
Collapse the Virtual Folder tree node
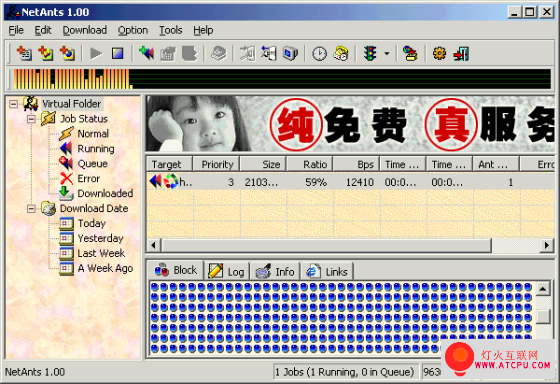[14, 104]
